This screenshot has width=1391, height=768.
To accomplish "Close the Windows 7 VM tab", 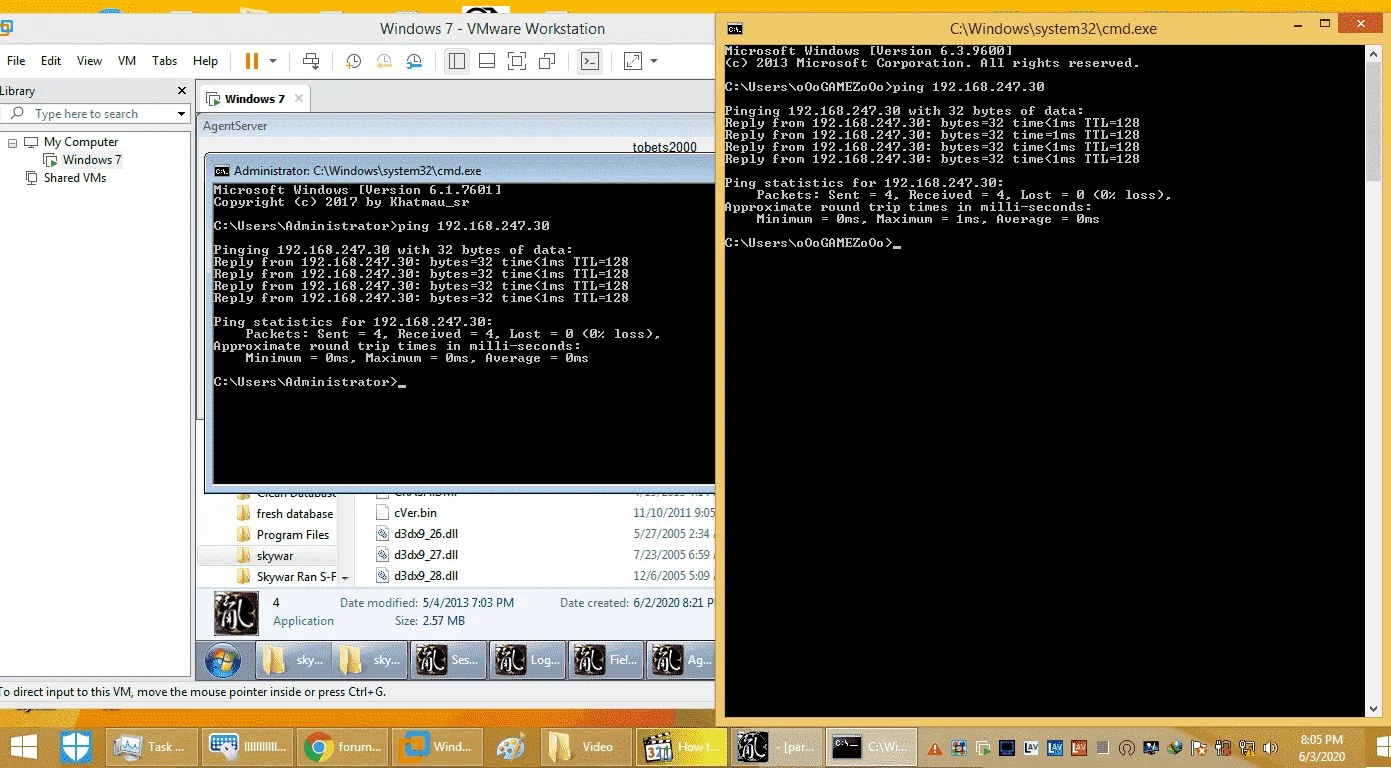I will (299, 99).
